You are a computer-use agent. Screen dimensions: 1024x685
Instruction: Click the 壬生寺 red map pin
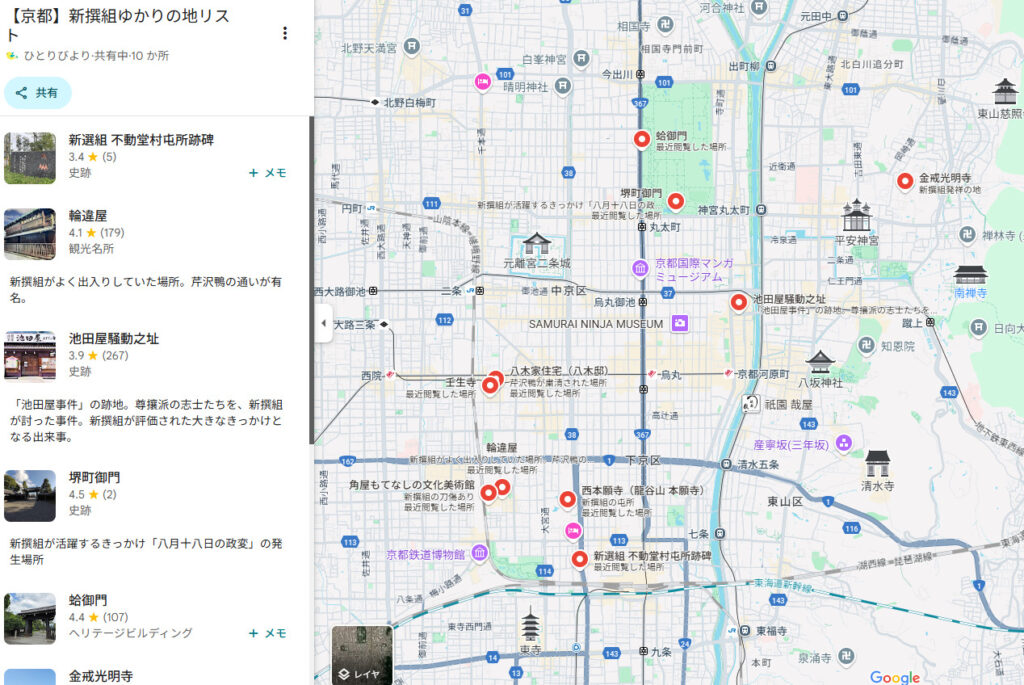pos(490,386)
